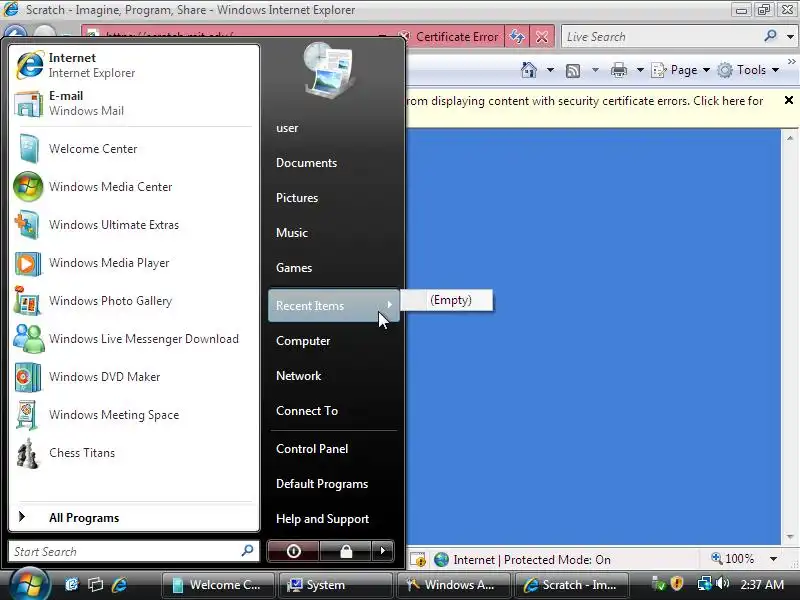Open the Page menu
Screen dimensions: 800x600
(681, 70)
